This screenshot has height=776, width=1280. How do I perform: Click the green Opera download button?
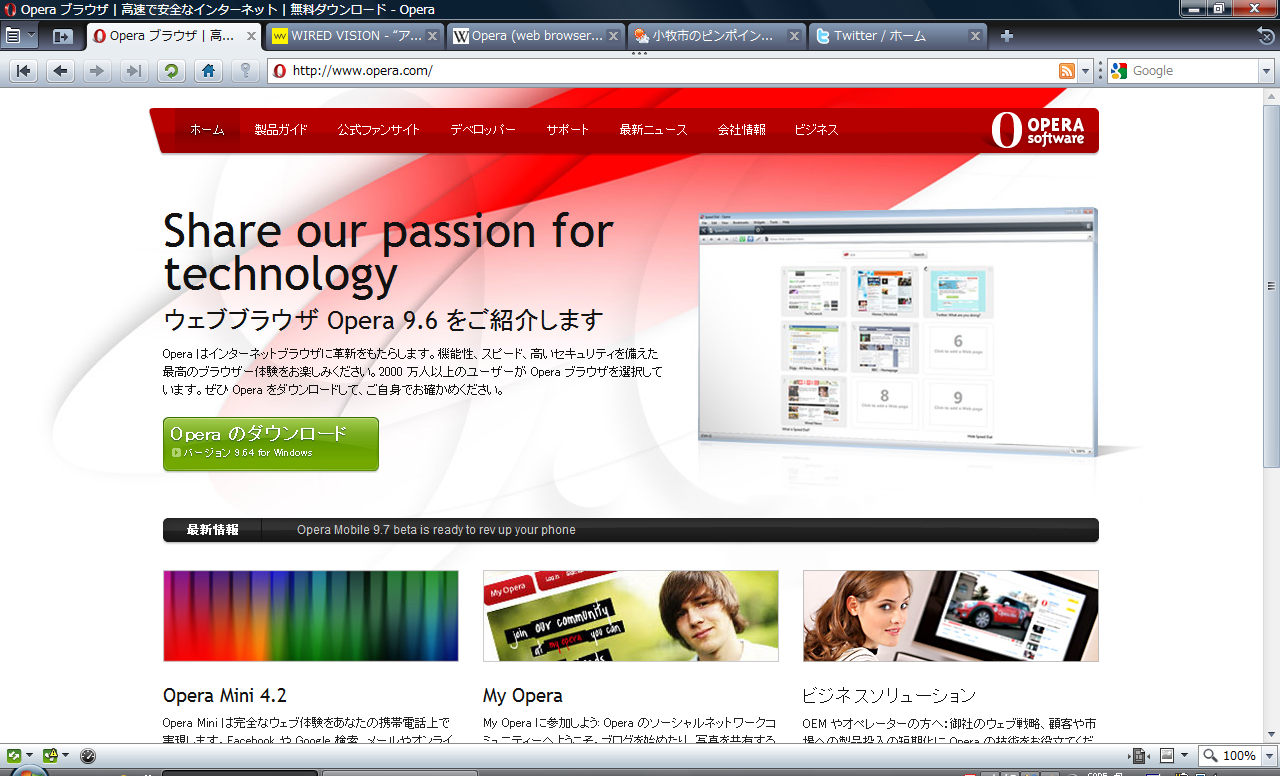[271, 443]
